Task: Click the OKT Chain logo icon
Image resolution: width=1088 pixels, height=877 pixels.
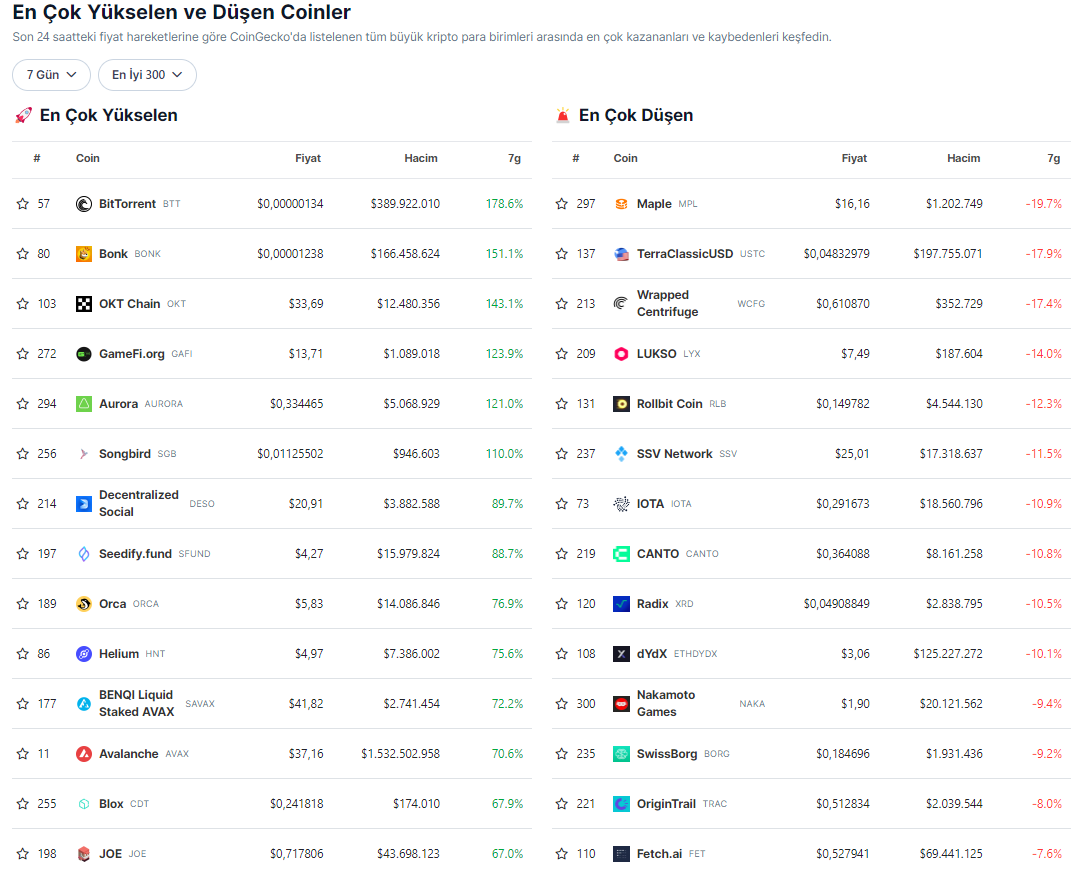Action: 84,304
